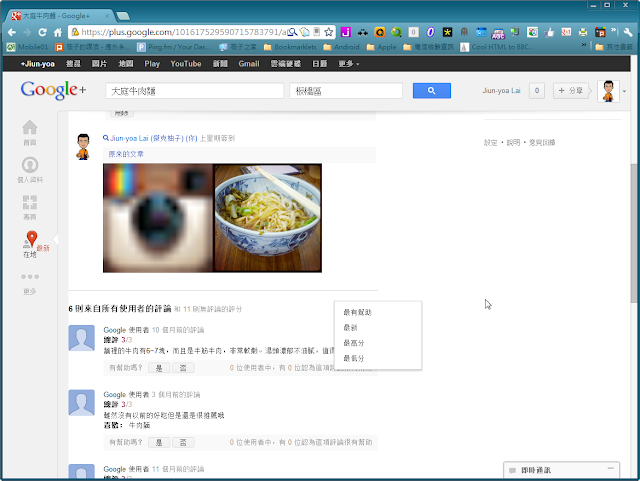Viewport: 640px width, 481px height.
Task: Reload the page with the refresh icon
Action: (x=42, y=32)
